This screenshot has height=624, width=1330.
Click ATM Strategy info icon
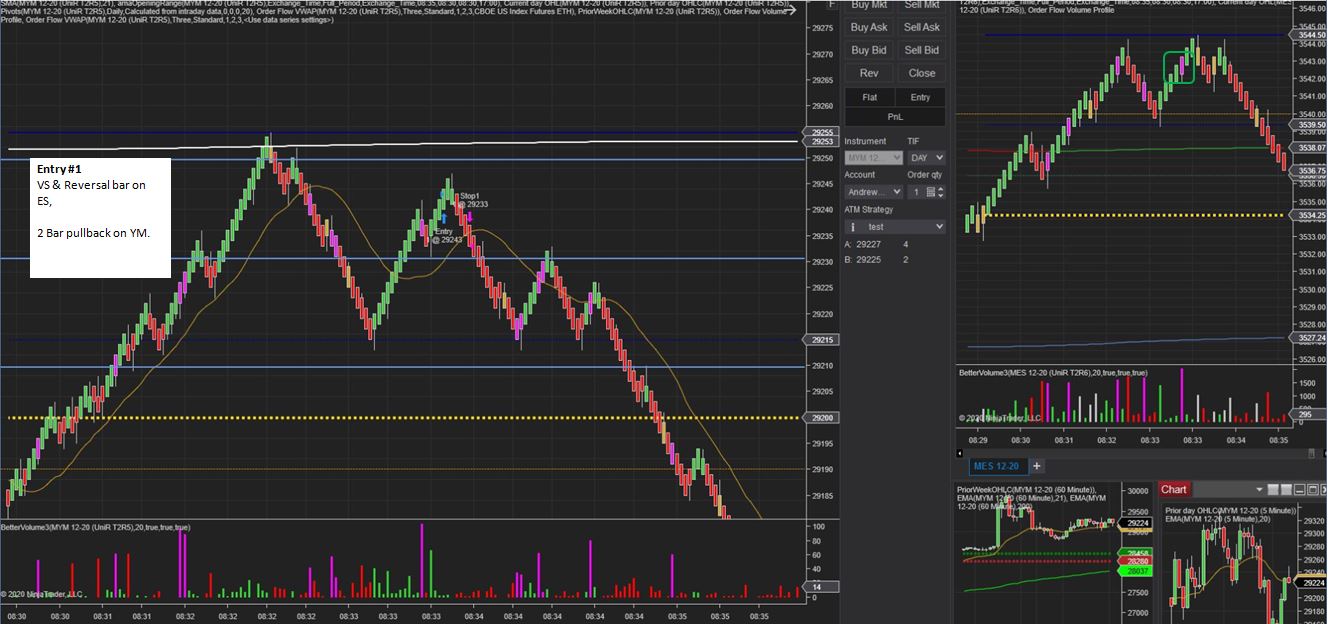[853, 227]
